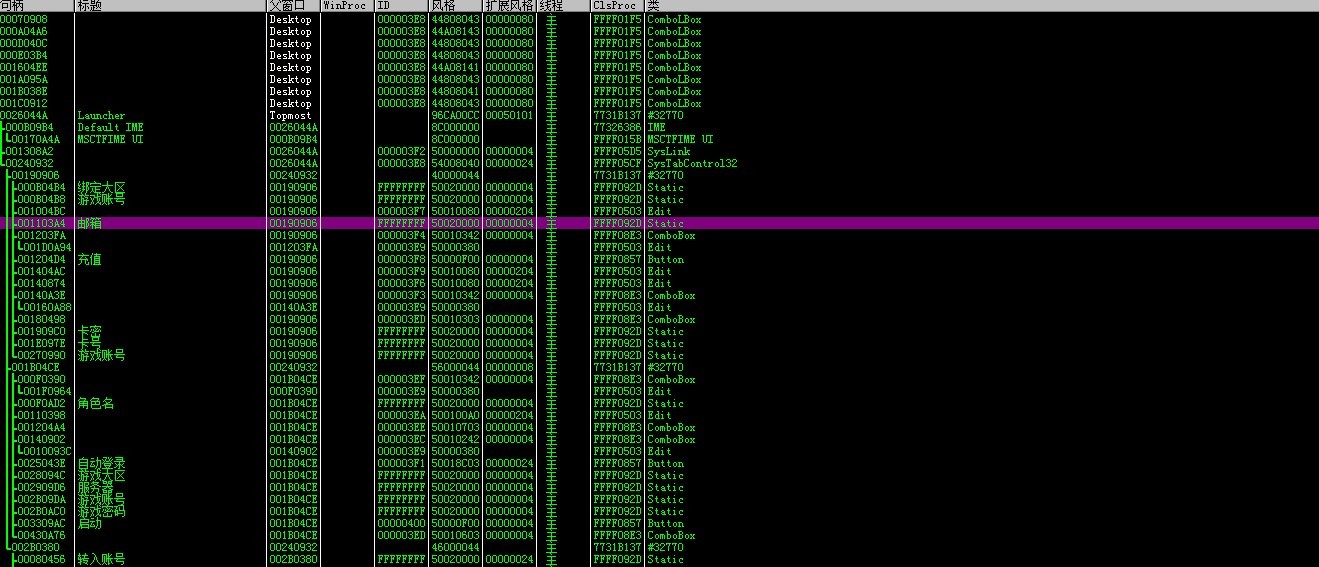This screenshot has width=1319, height=567.
Task: Select the 转入账号 title entry
Action: point(101,560)
